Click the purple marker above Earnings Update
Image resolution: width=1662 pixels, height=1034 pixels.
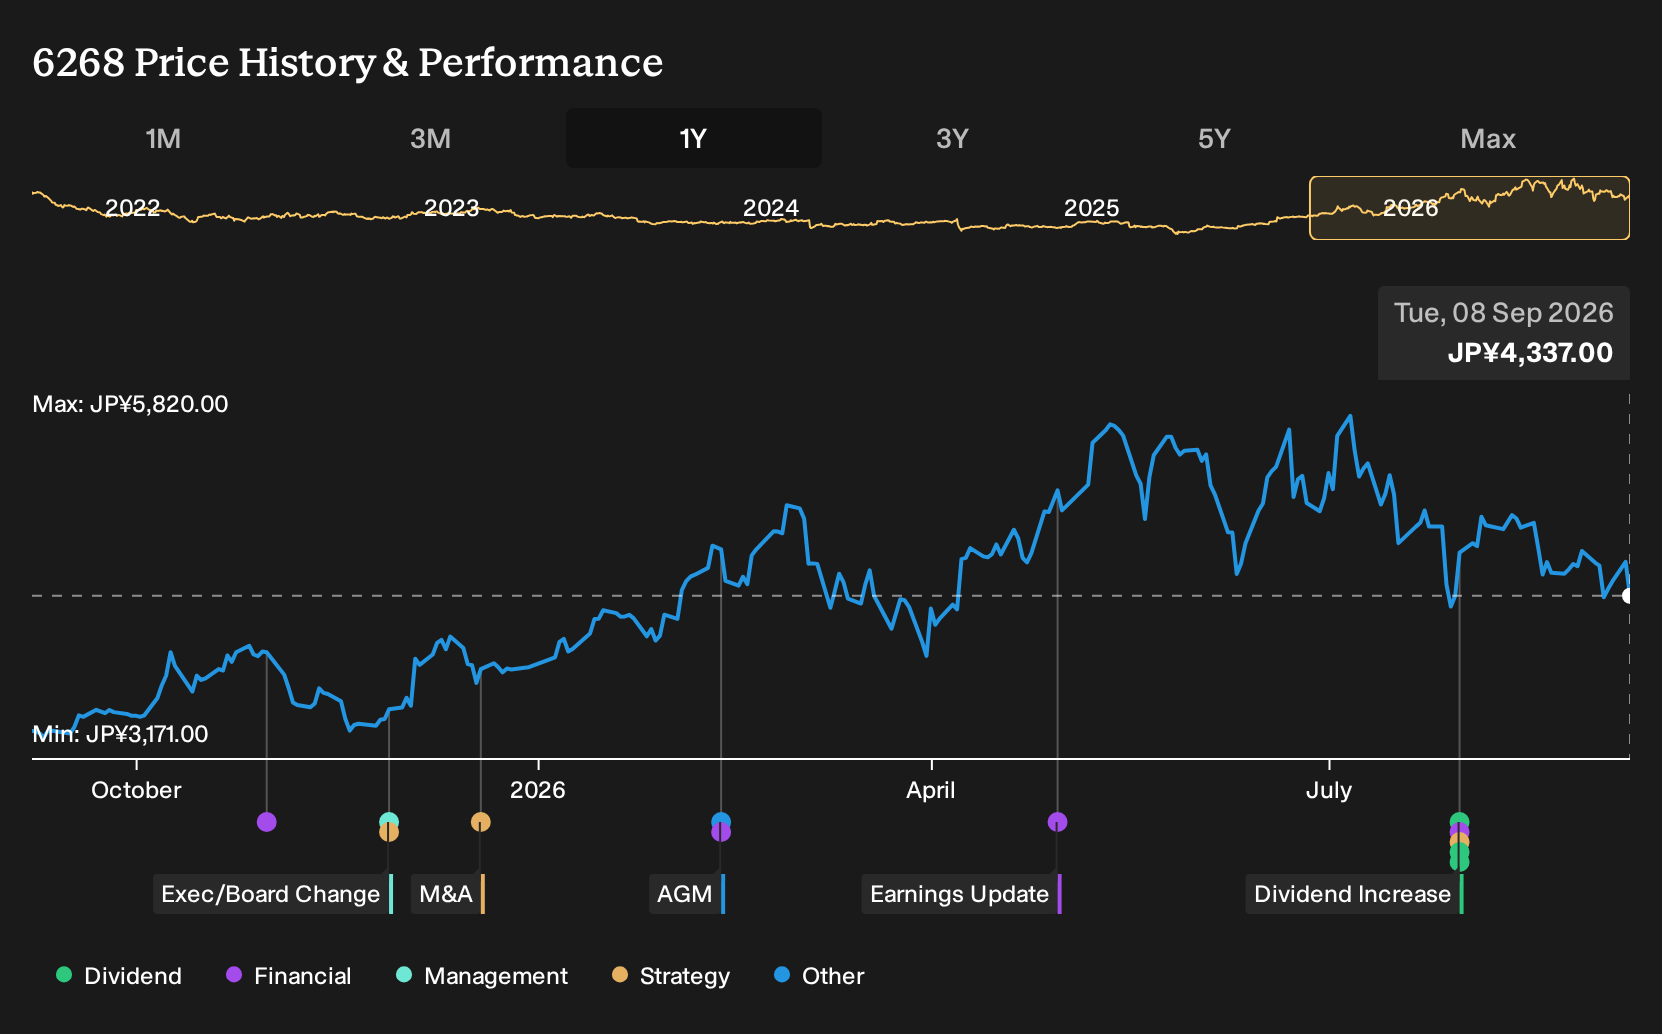coord(1057,822)
